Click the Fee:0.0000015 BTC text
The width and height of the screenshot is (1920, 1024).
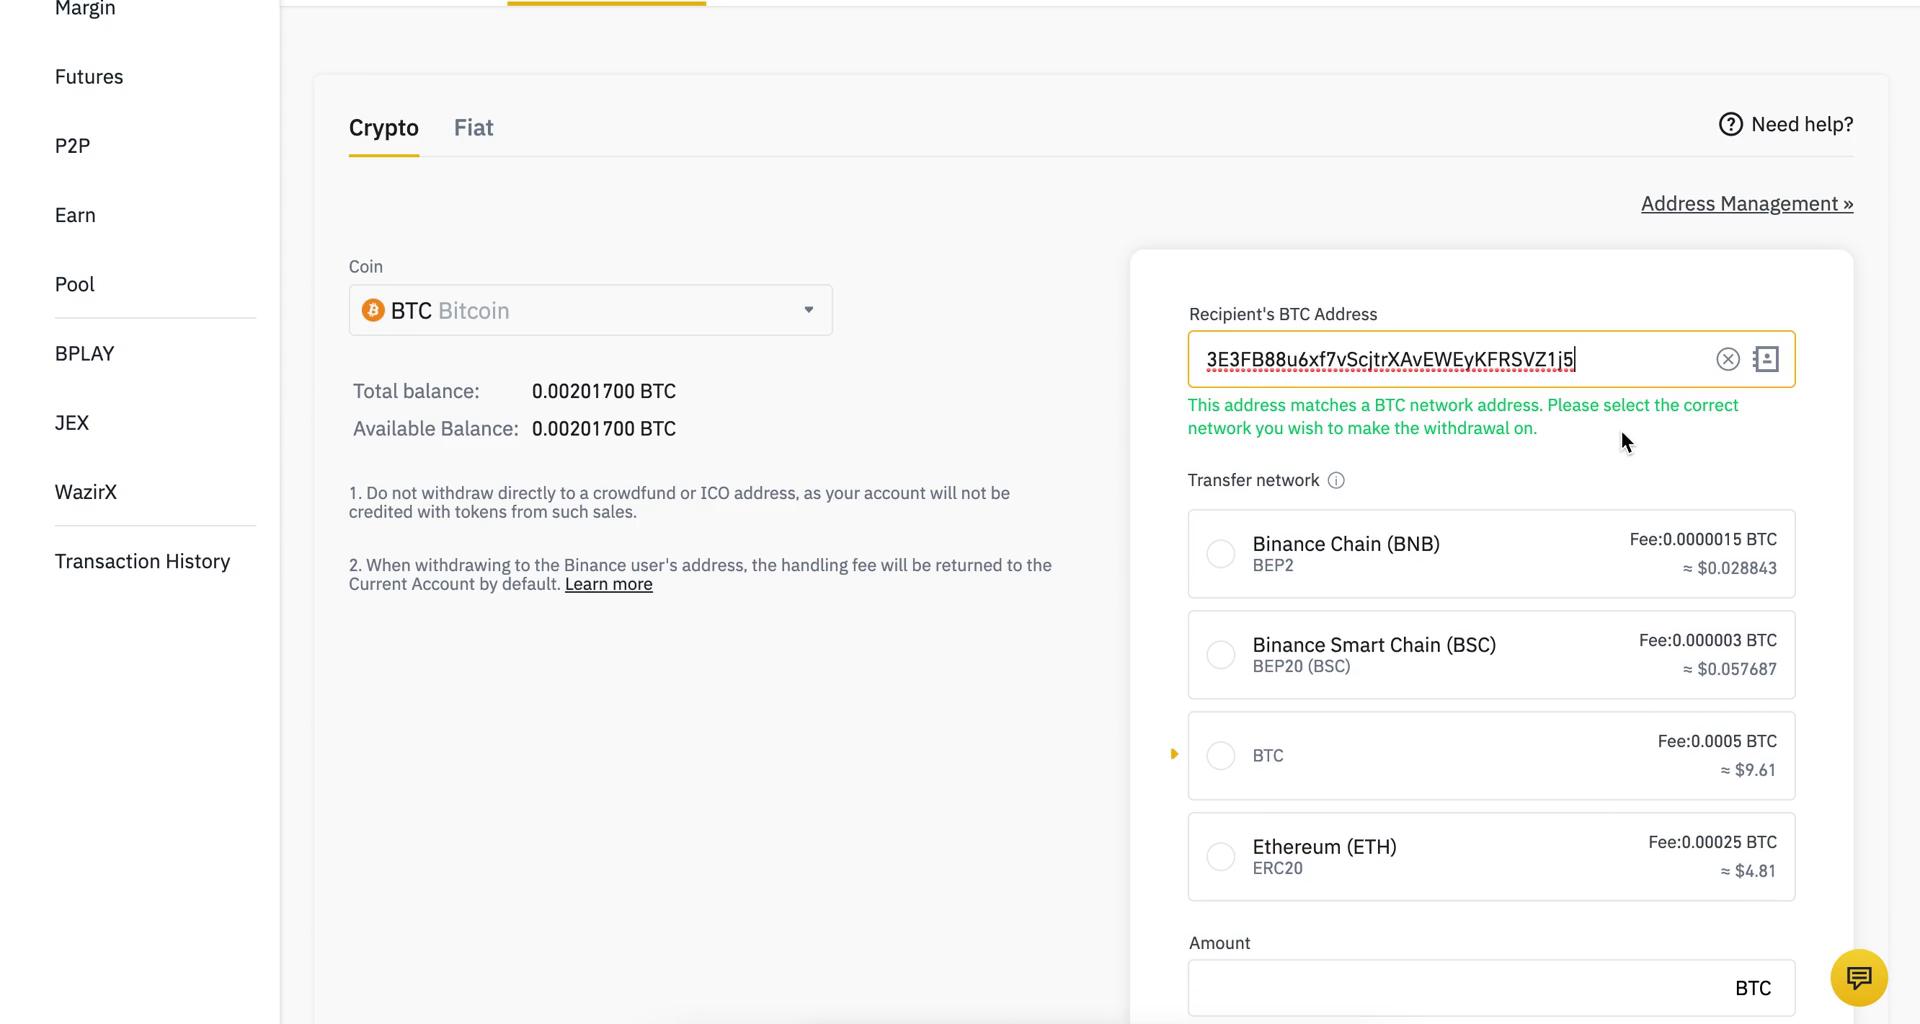click(x=1703, y=539)
